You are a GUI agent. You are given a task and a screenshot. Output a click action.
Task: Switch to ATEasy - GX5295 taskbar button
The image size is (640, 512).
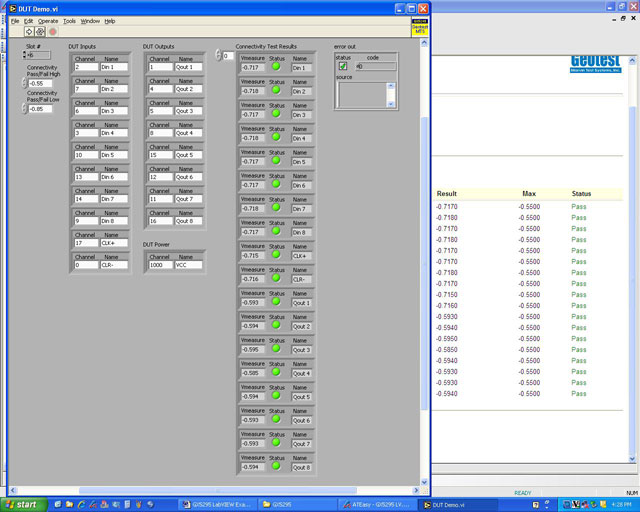point(378,505)
